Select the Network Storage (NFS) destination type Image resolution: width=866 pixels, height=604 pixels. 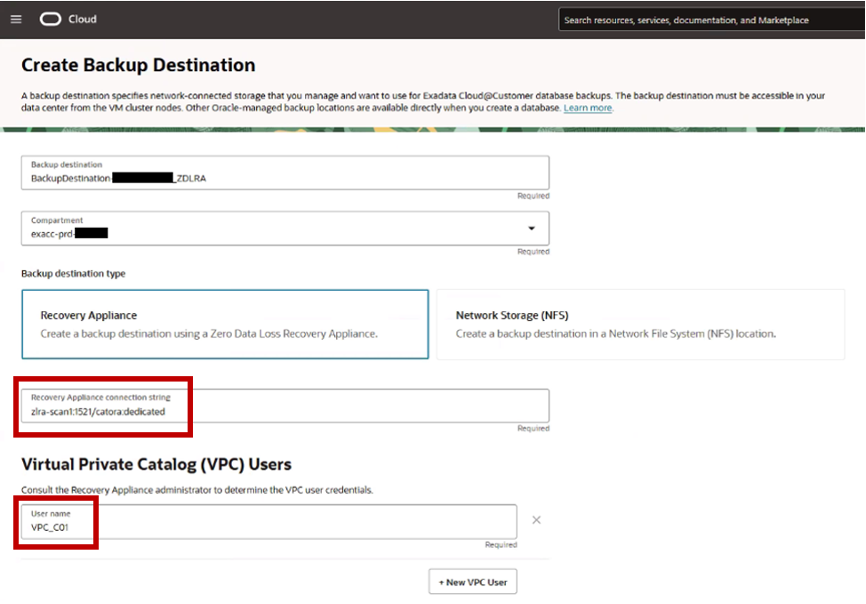(641, 324)
